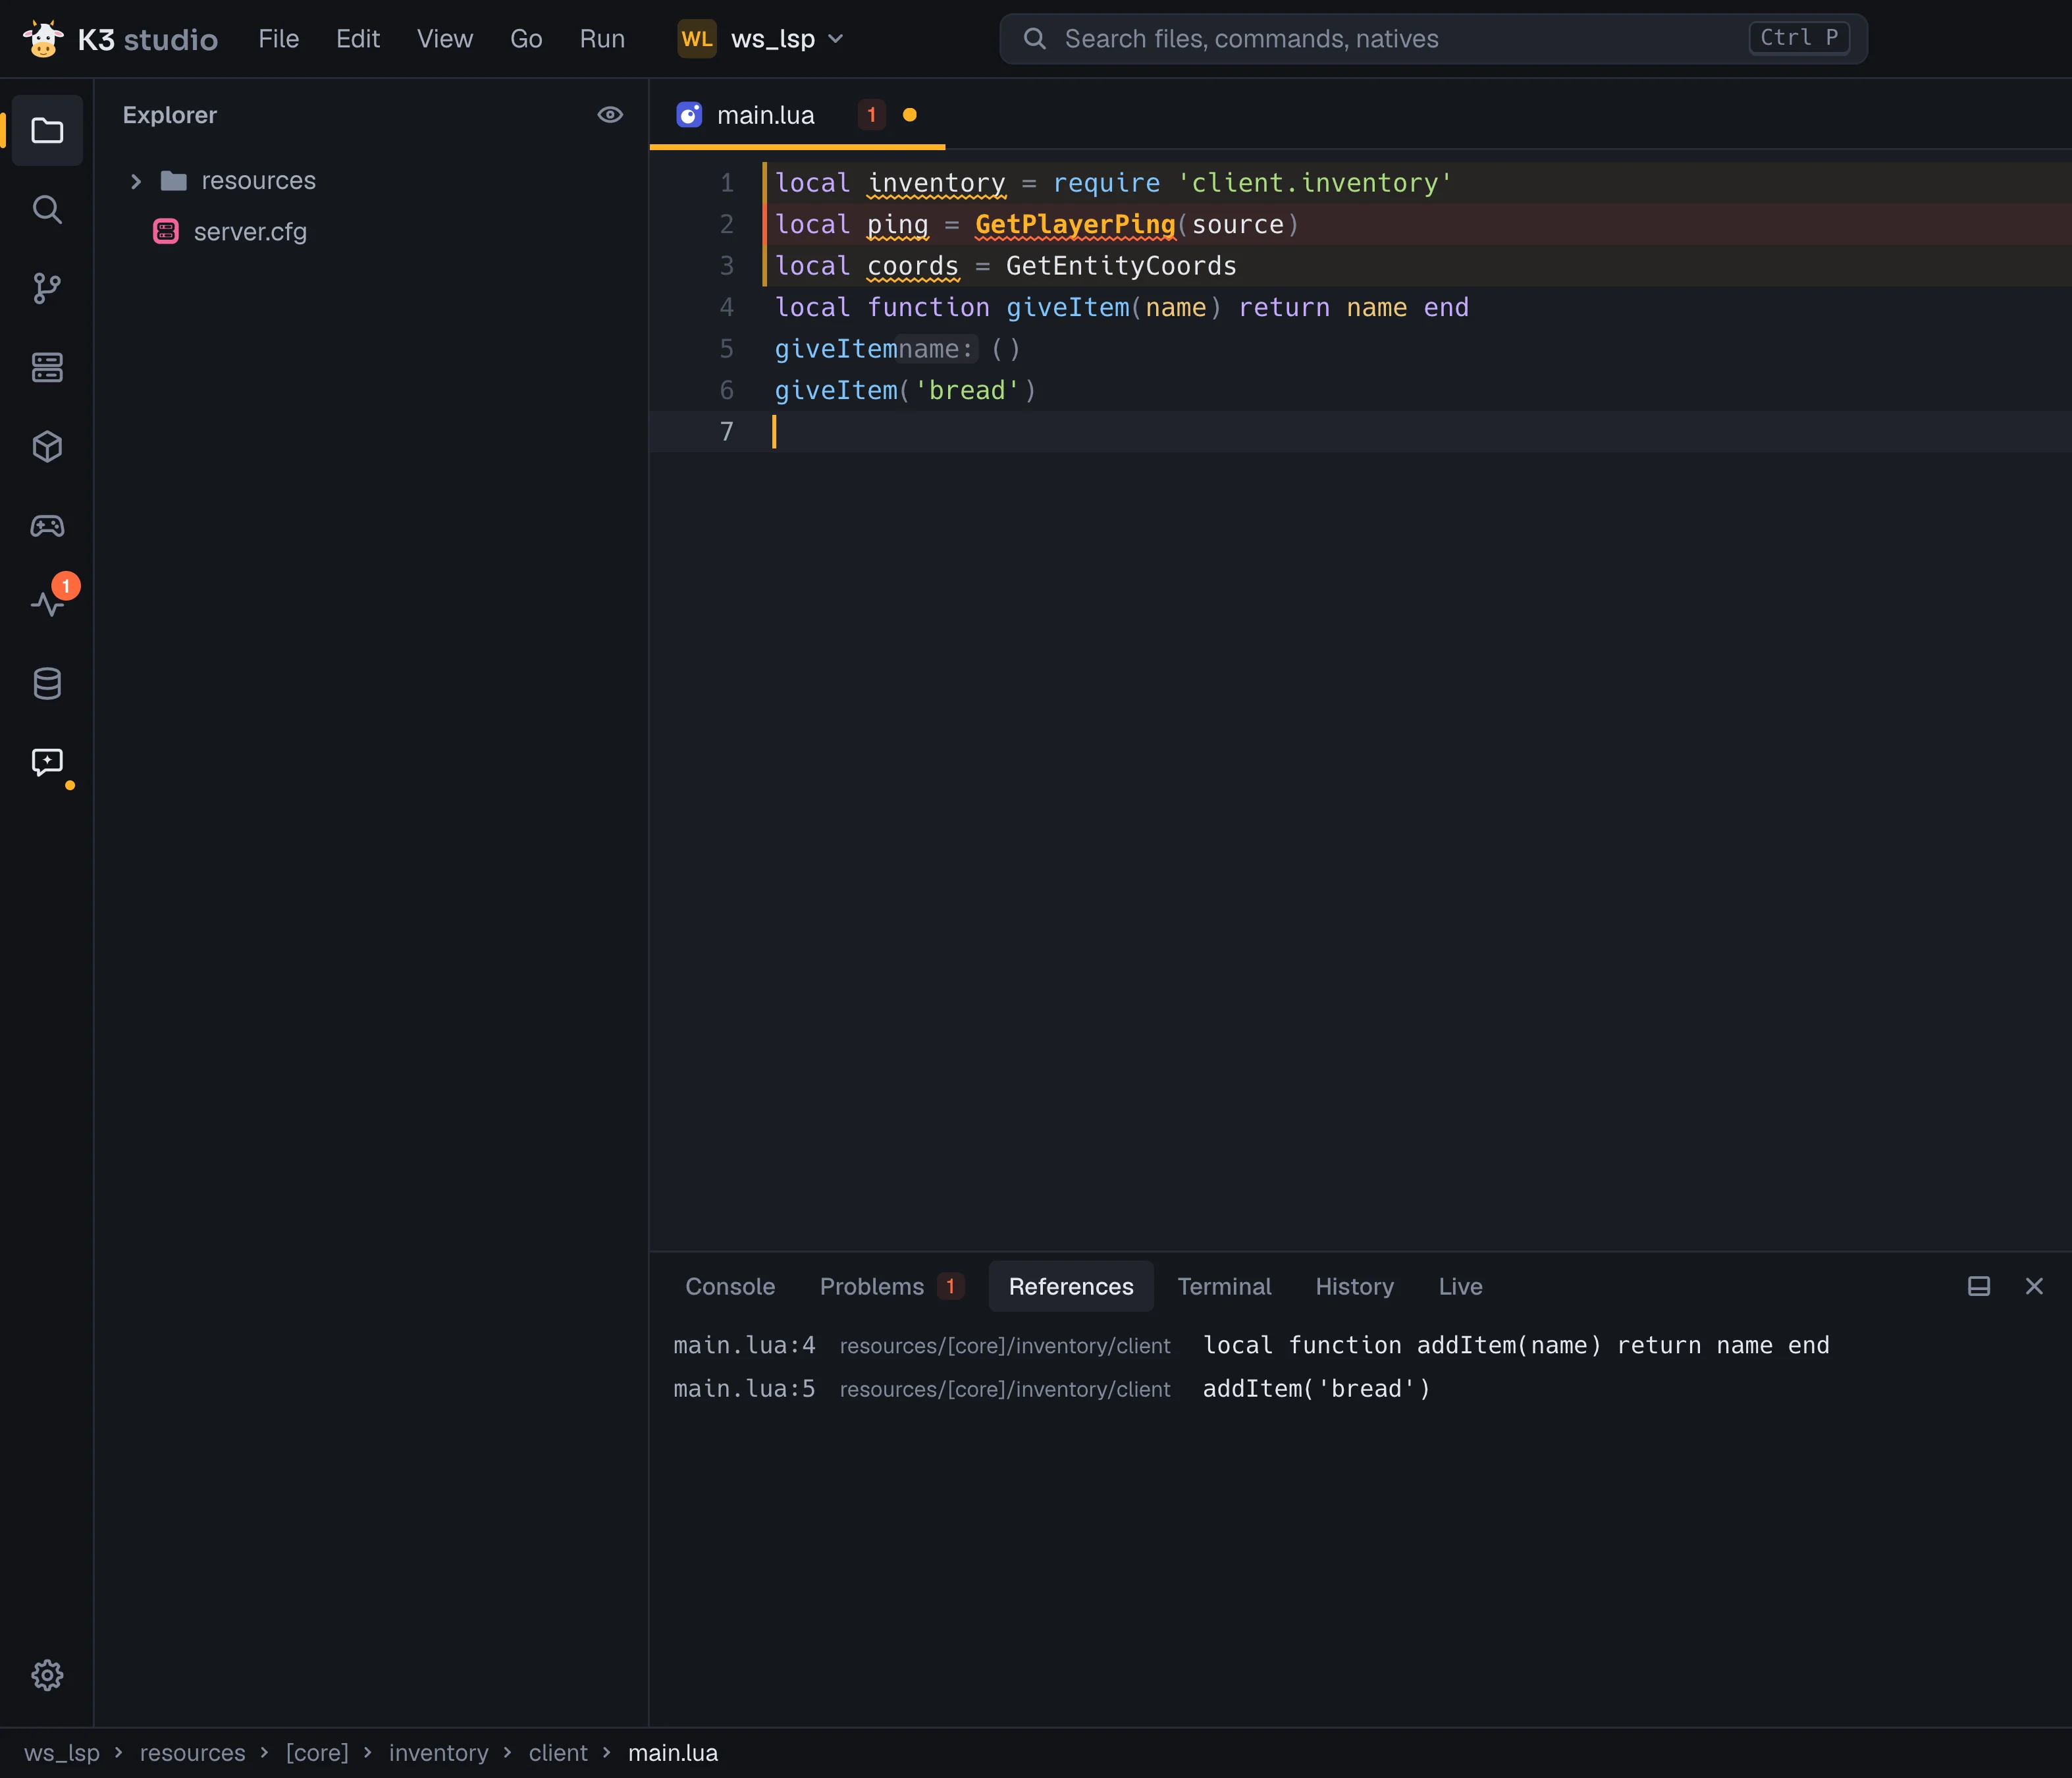The width and height of the screenshot is (2072, 1778).
Task: Expand the resources folder
Action: point(136,181)
